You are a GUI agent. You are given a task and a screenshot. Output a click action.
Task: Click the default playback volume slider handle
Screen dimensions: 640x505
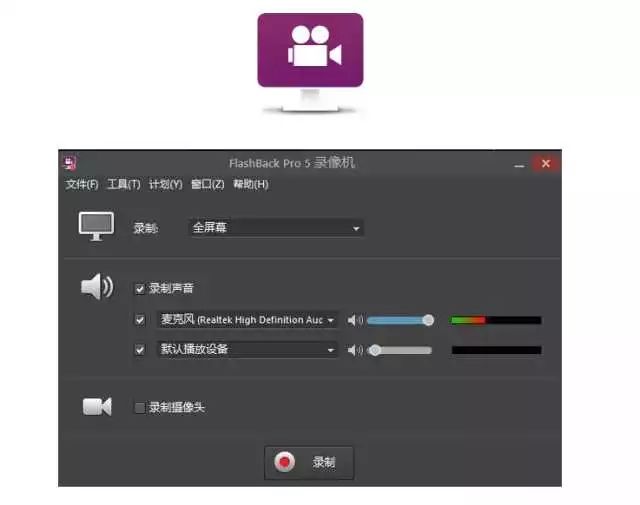pyautogui.click(x=375, y=350)
